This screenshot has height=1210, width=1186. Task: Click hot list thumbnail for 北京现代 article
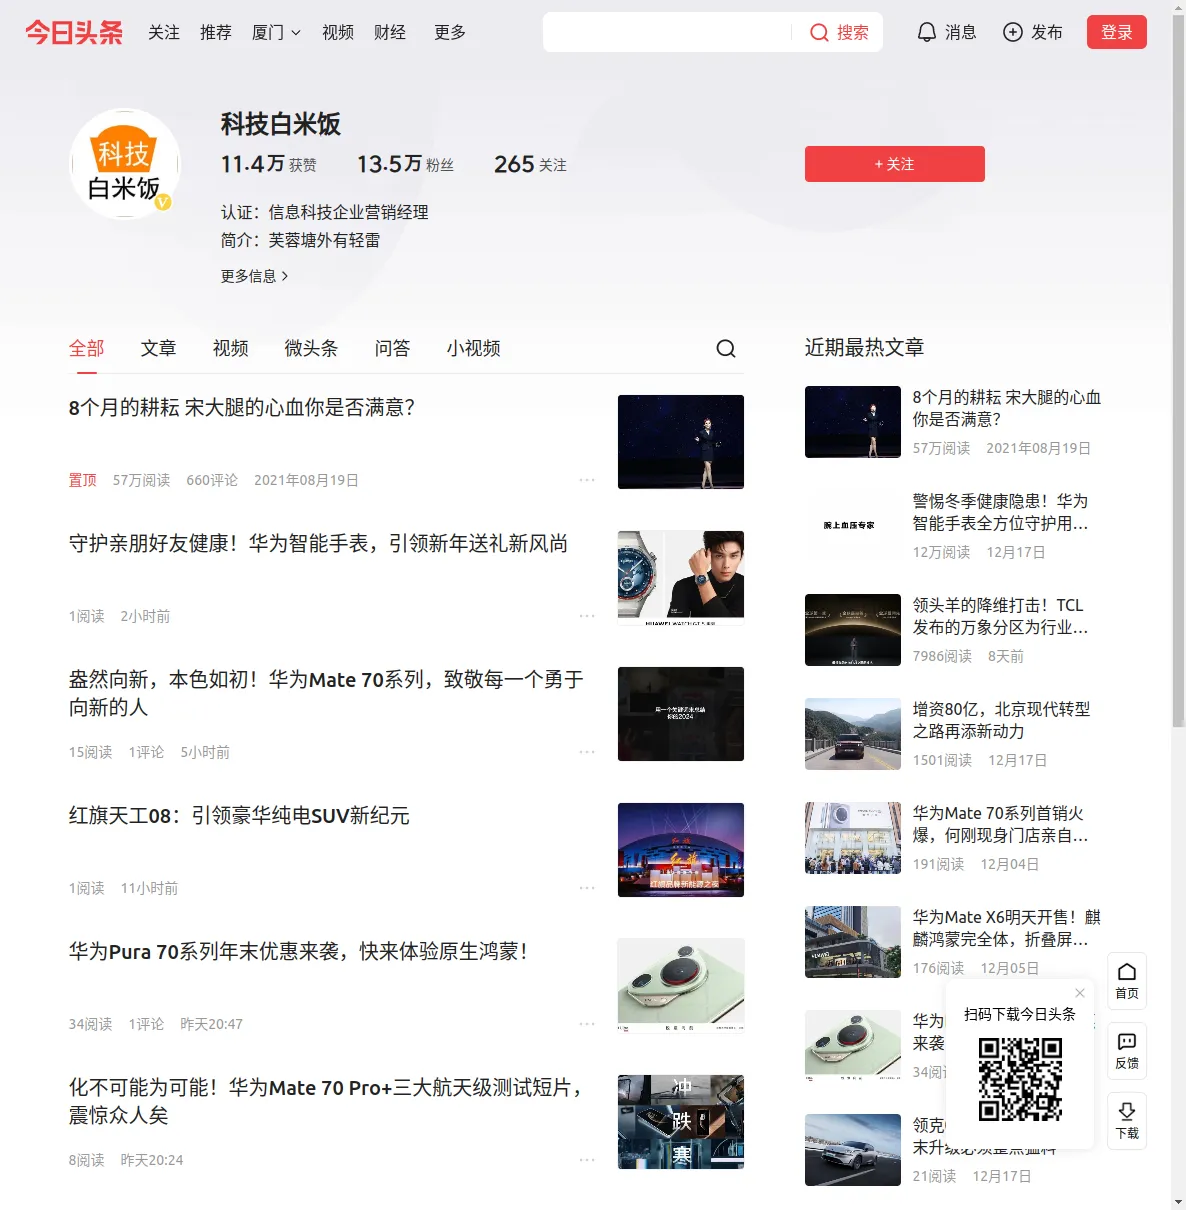[x=853, y=734]
